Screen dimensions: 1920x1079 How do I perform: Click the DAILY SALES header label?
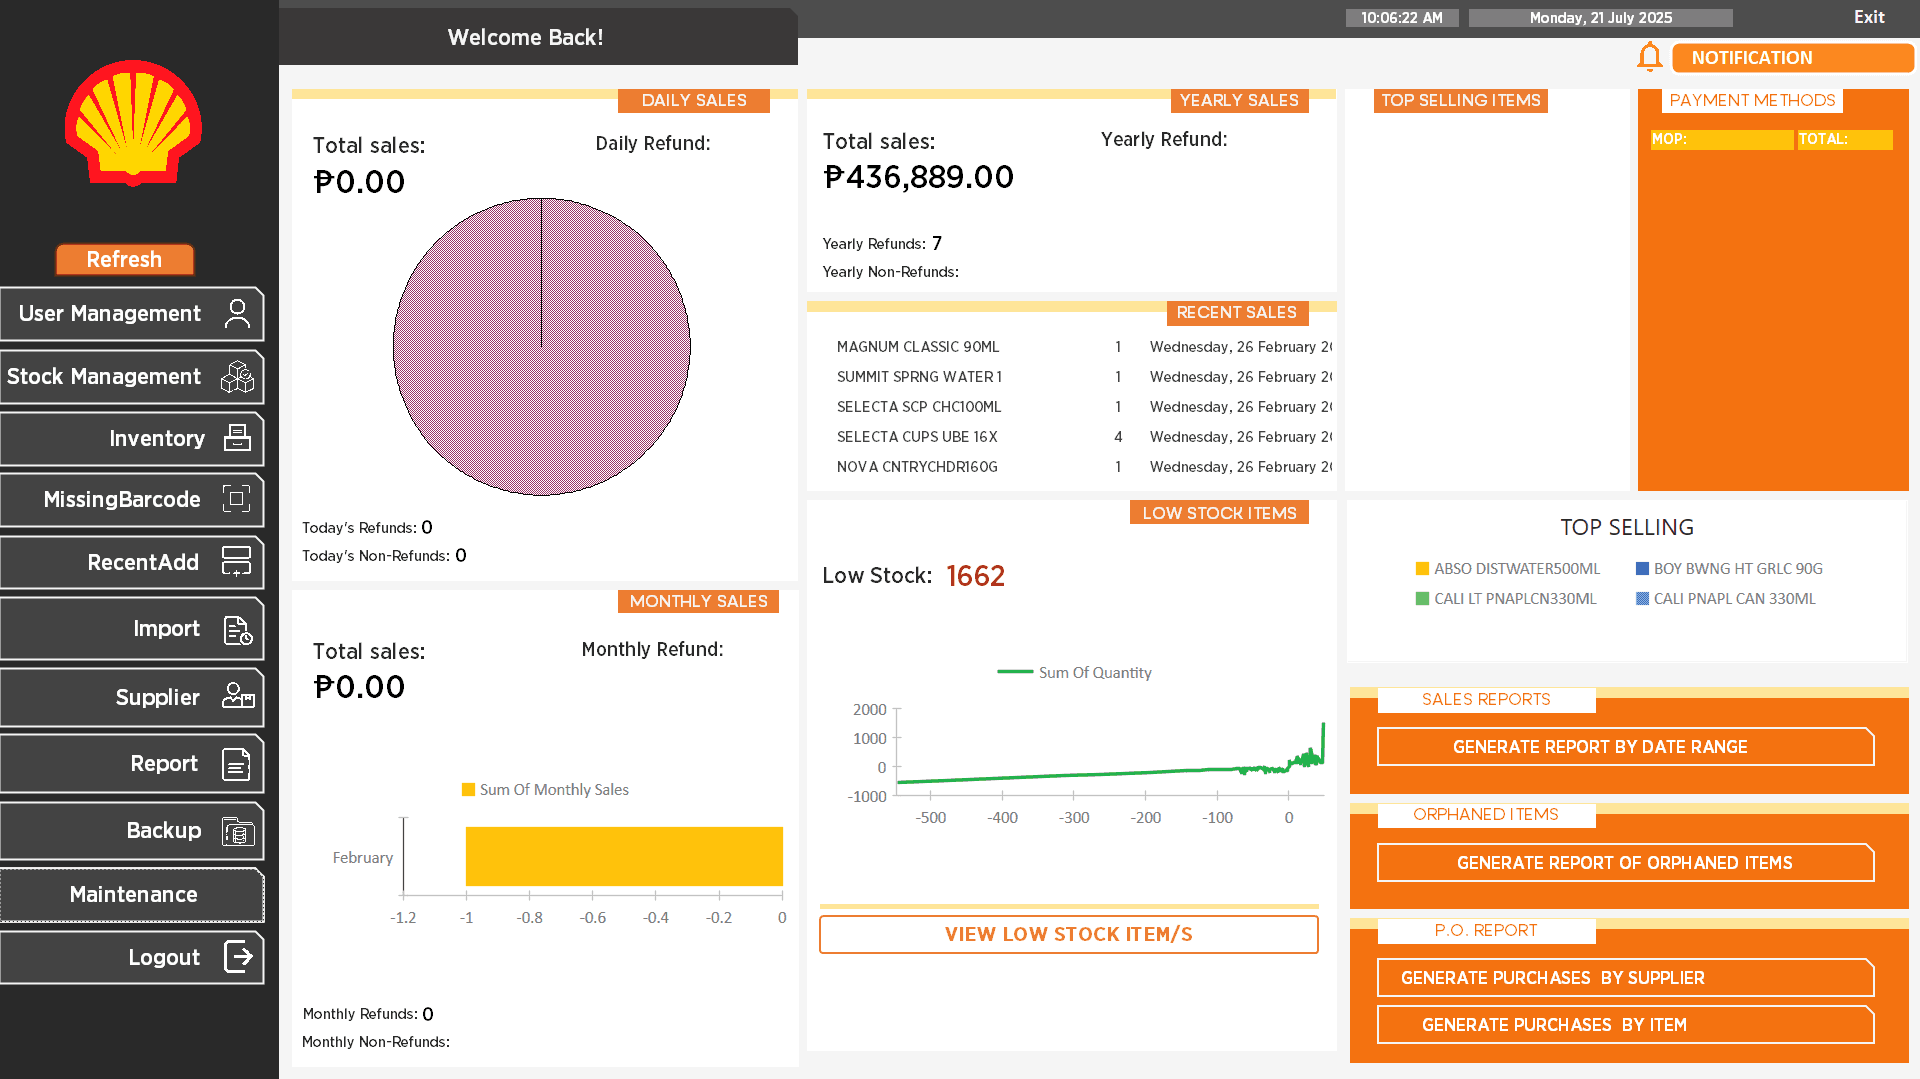(694, 101)
